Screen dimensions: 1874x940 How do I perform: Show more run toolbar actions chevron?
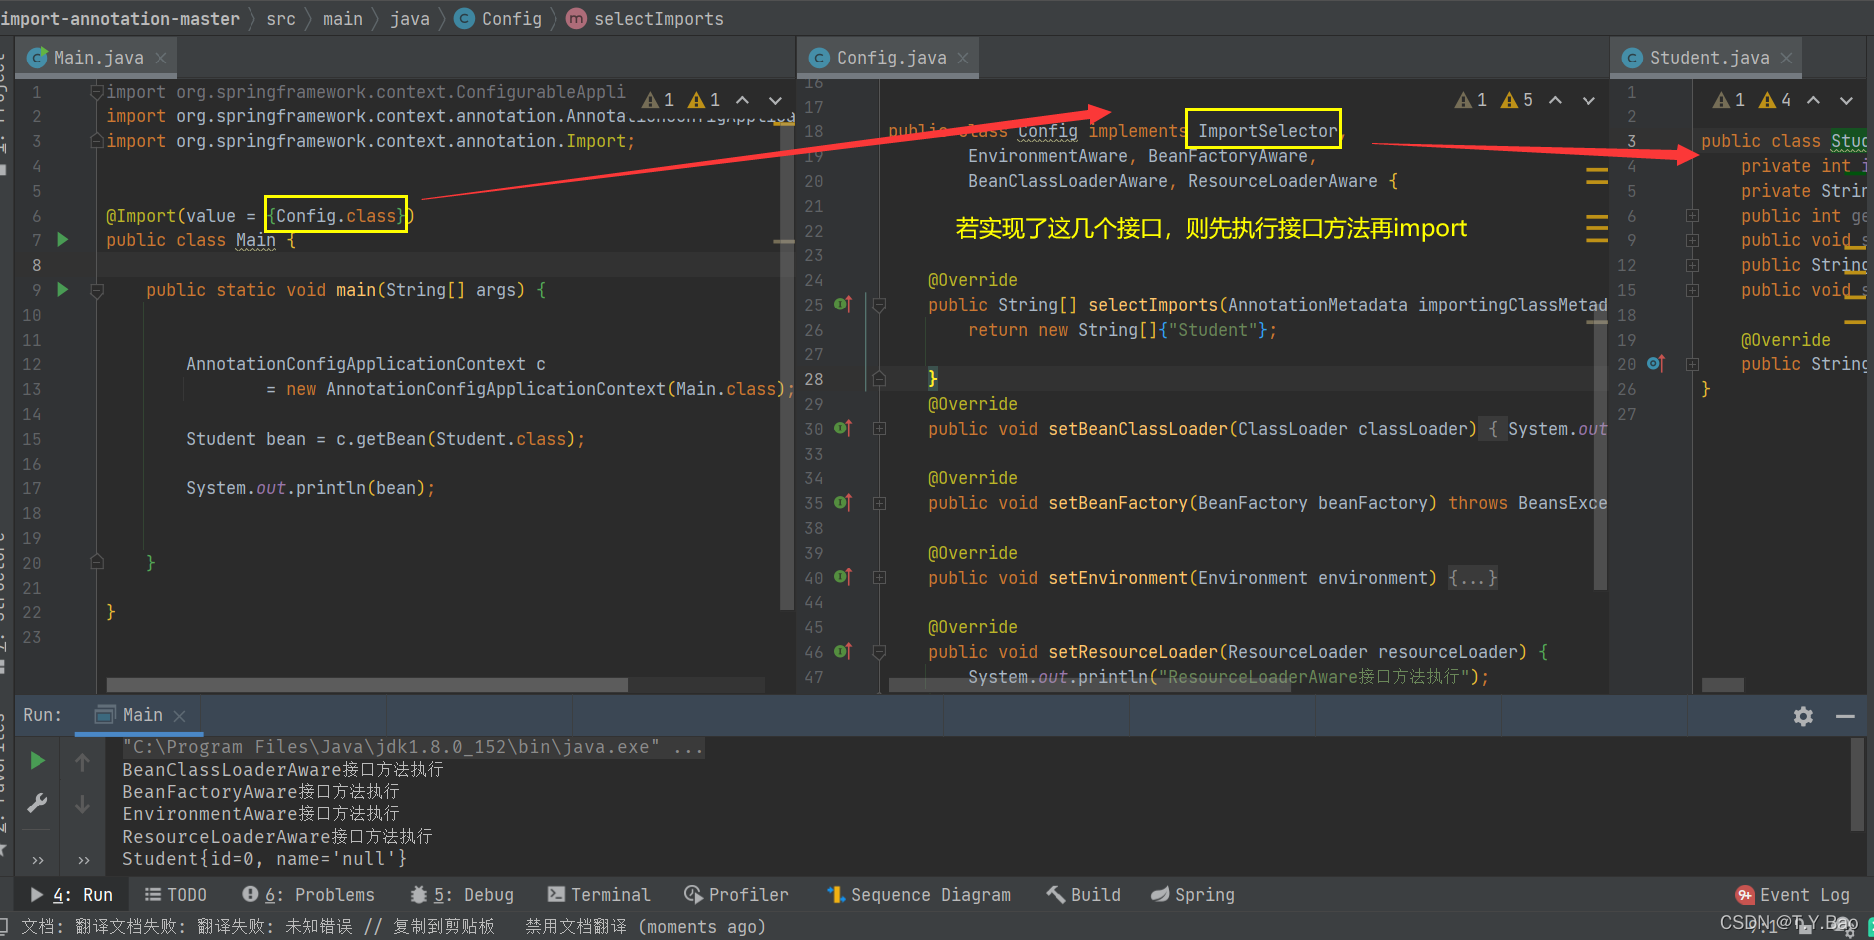click(37, 859)
